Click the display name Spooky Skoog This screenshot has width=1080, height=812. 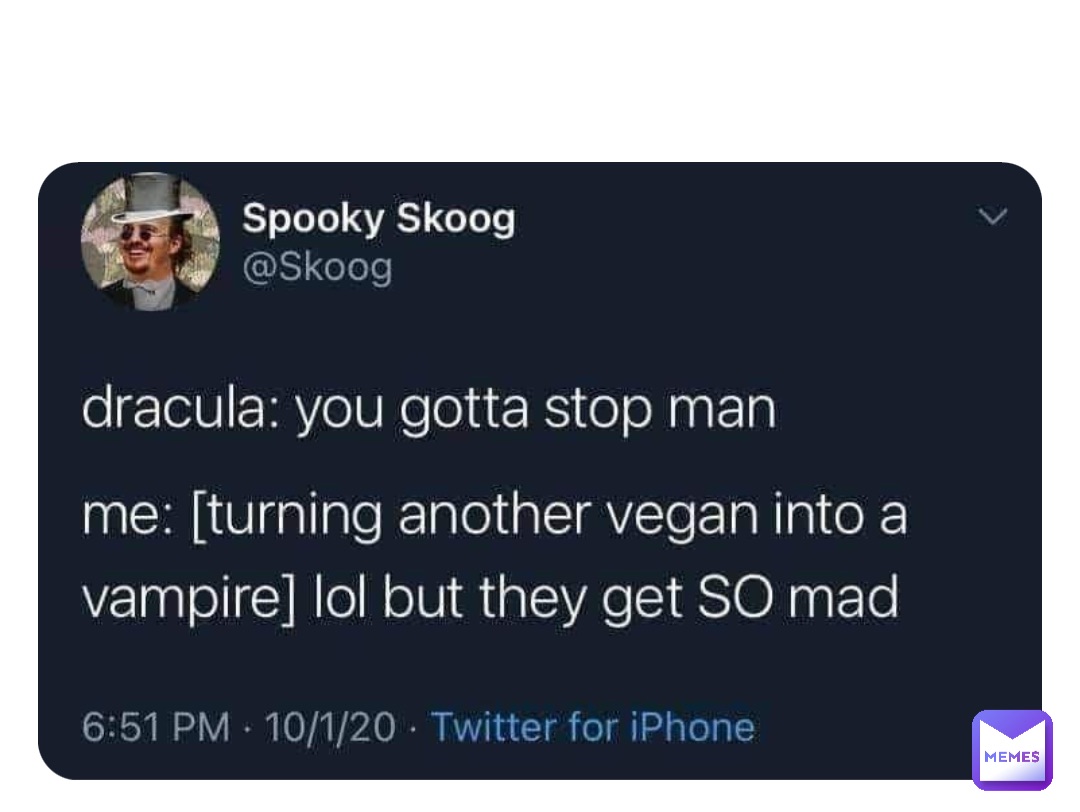[x=378, y=218]
